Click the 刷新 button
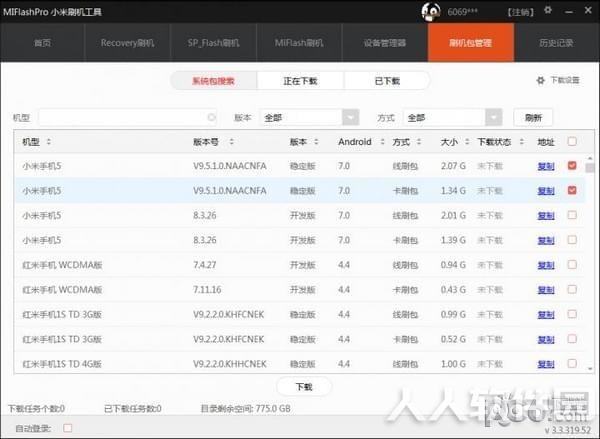The width and height of the screenshot is (600, 439). 533,118
